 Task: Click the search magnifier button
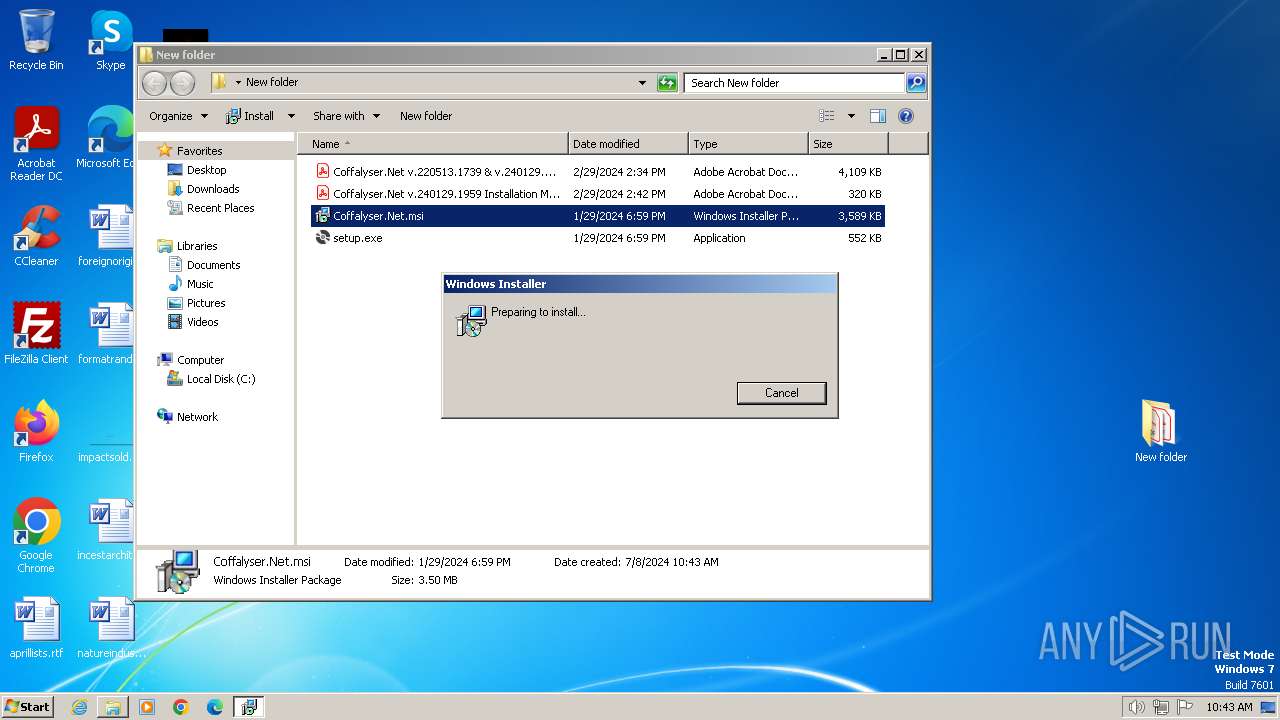pos(916,83)
